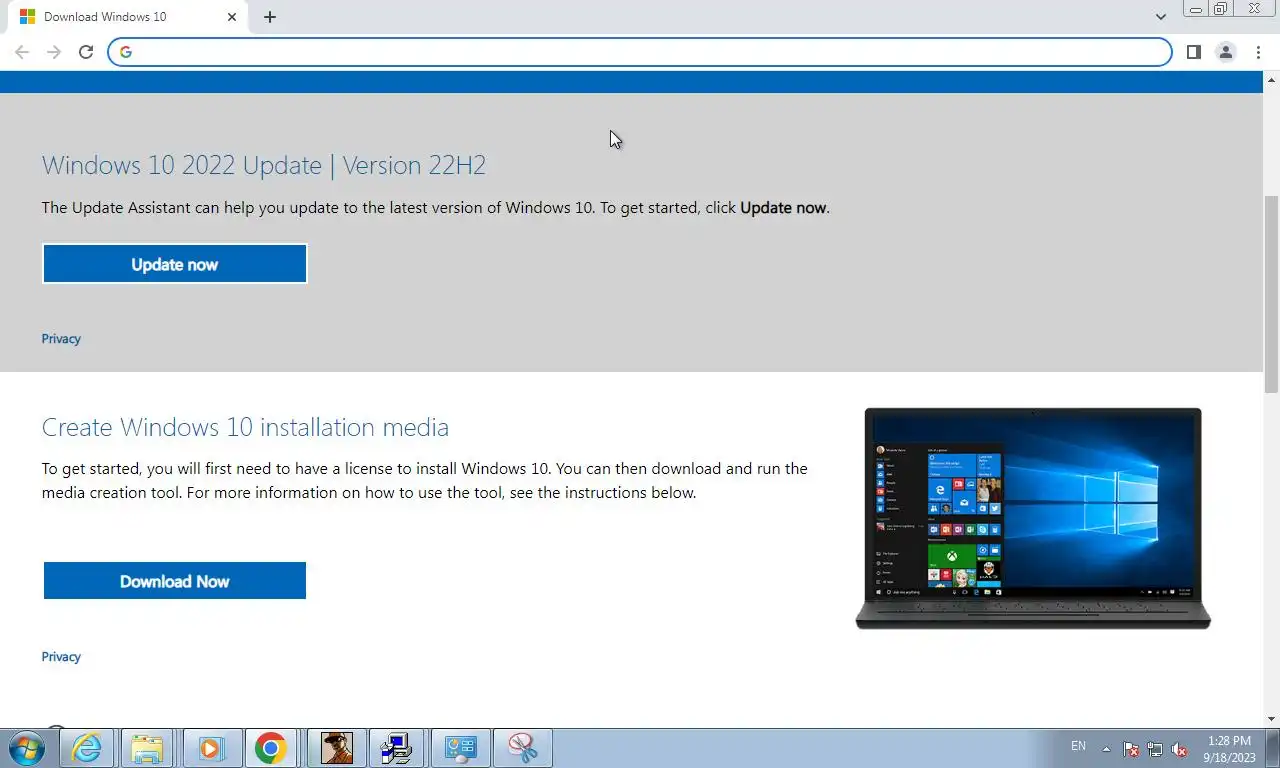Select the Download Windows 10 tab

tap(126, 17)
